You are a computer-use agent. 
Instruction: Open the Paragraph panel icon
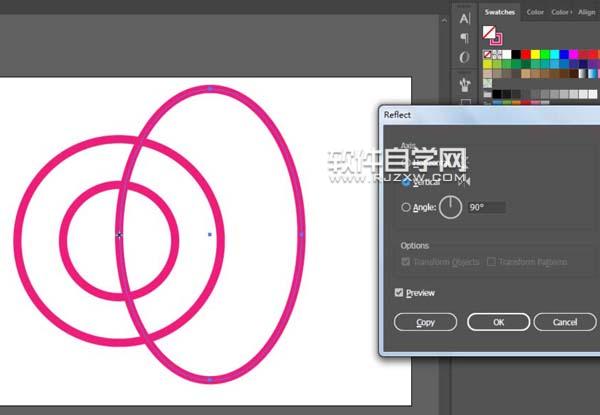click(465, 37)
